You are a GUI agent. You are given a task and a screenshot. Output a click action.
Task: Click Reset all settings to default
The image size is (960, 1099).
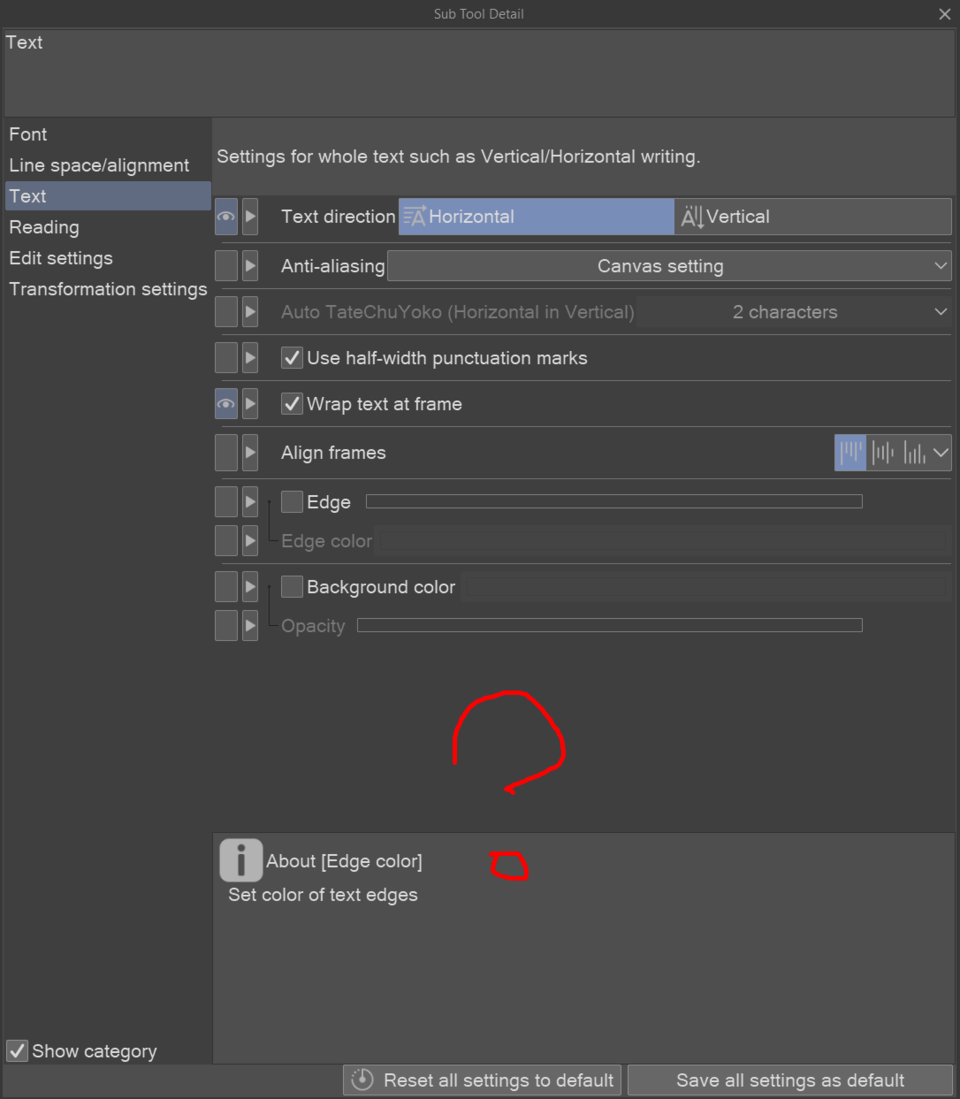482,1080
